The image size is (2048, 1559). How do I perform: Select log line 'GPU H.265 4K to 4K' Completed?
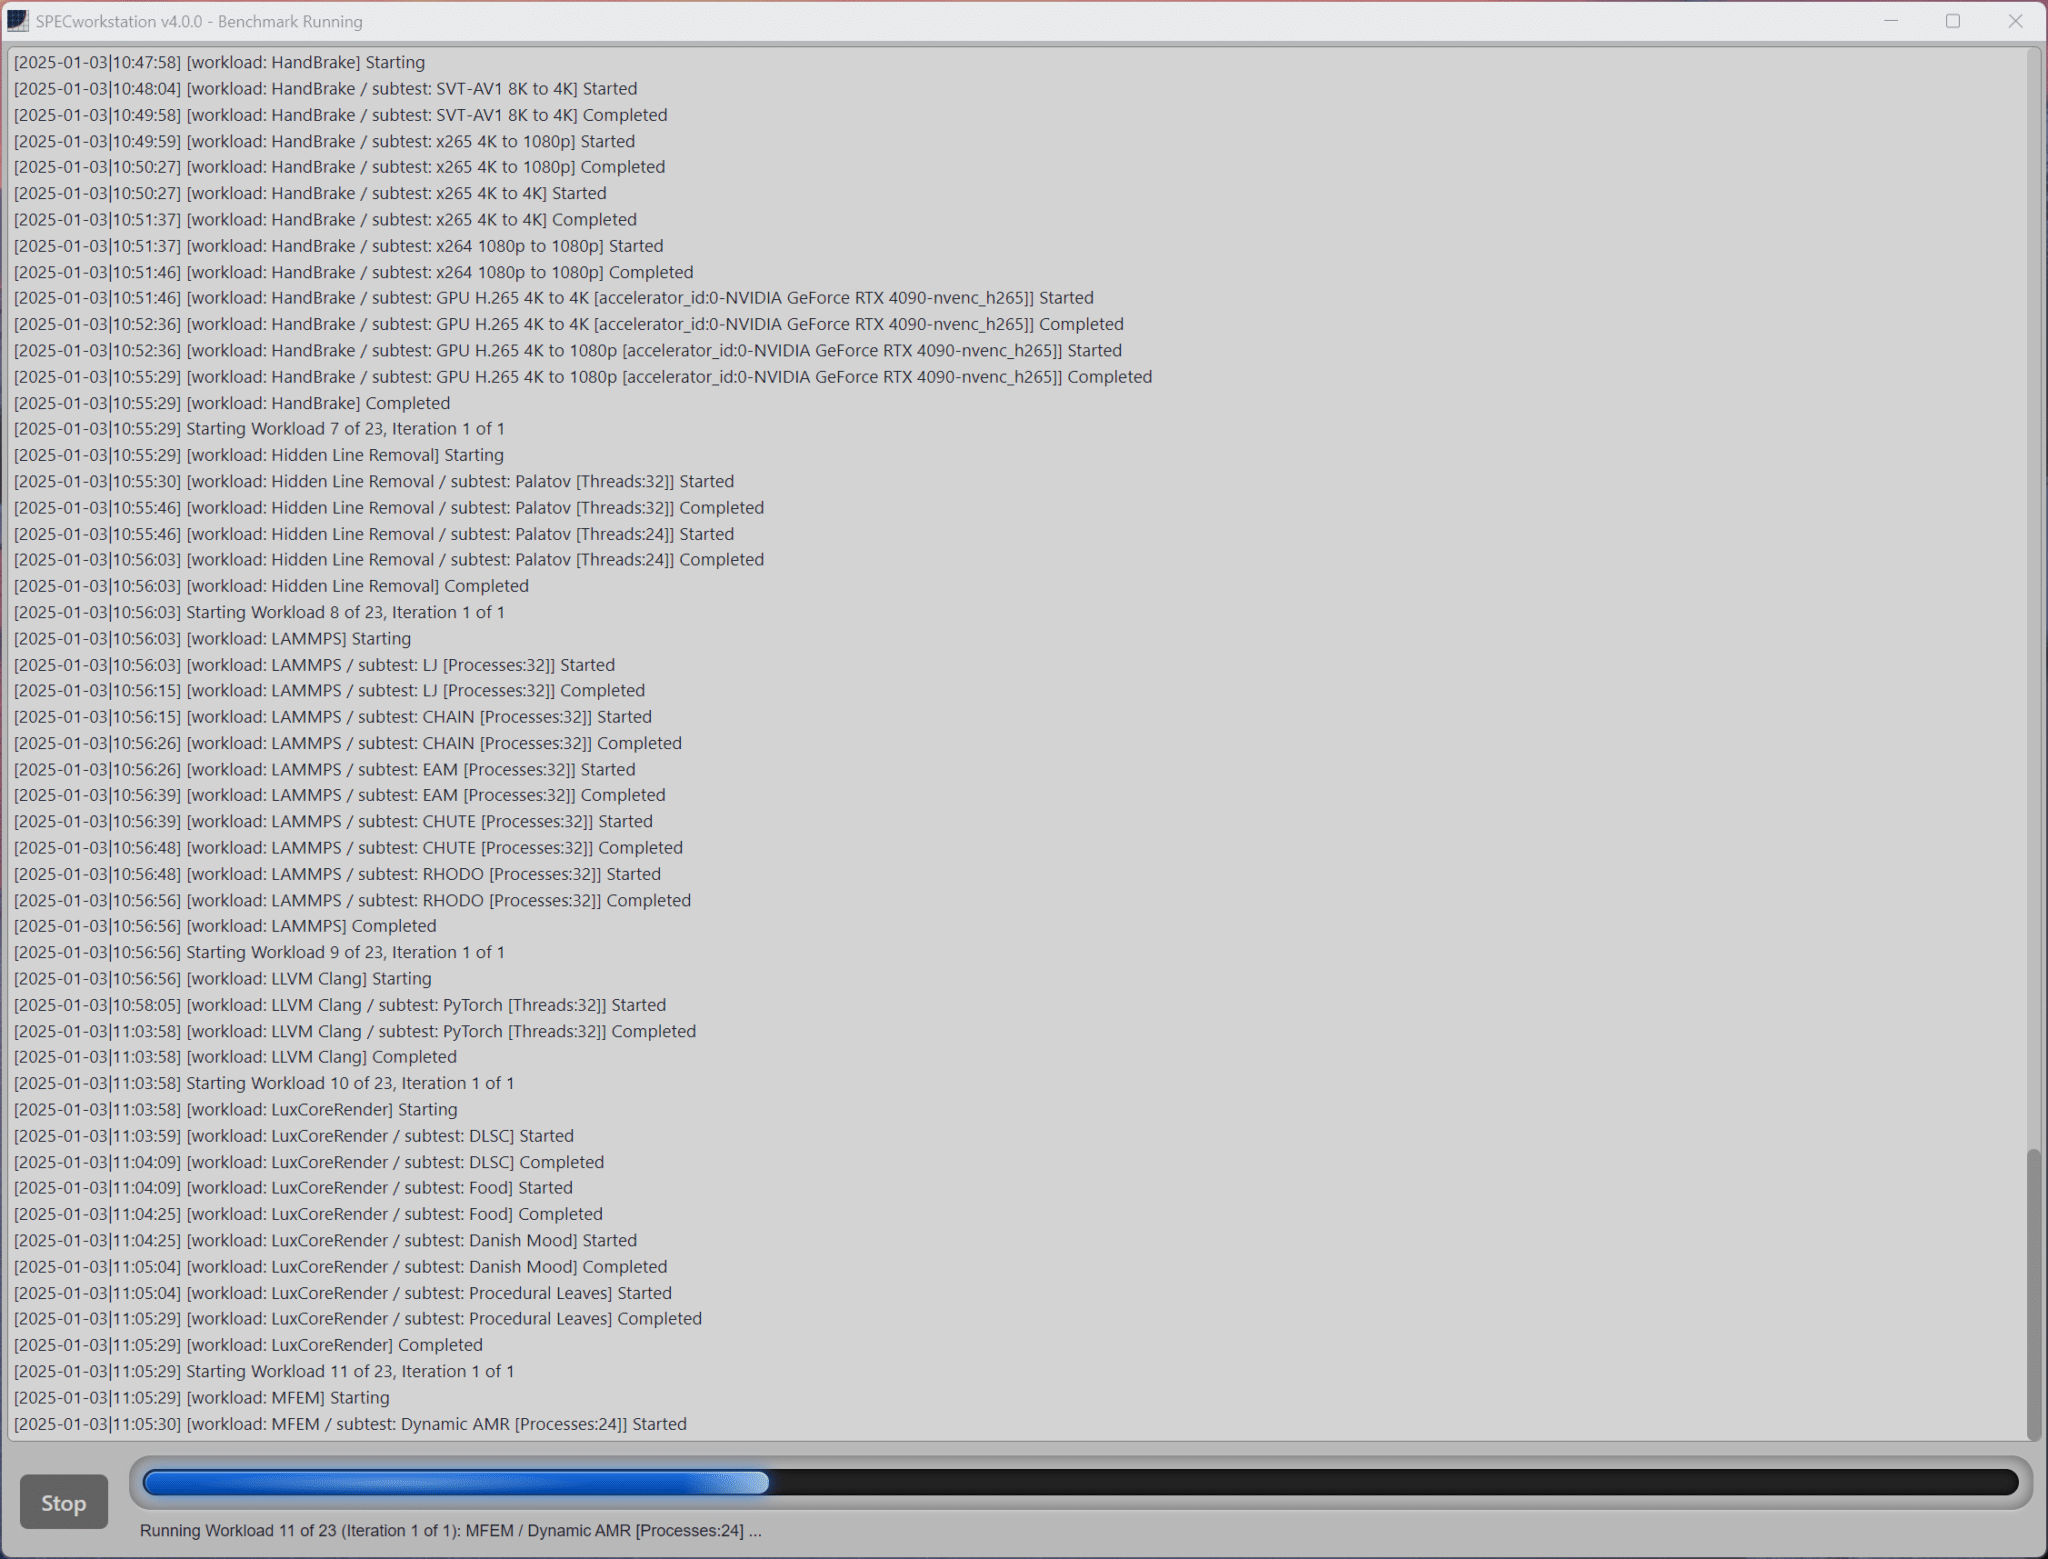point(569,324)
